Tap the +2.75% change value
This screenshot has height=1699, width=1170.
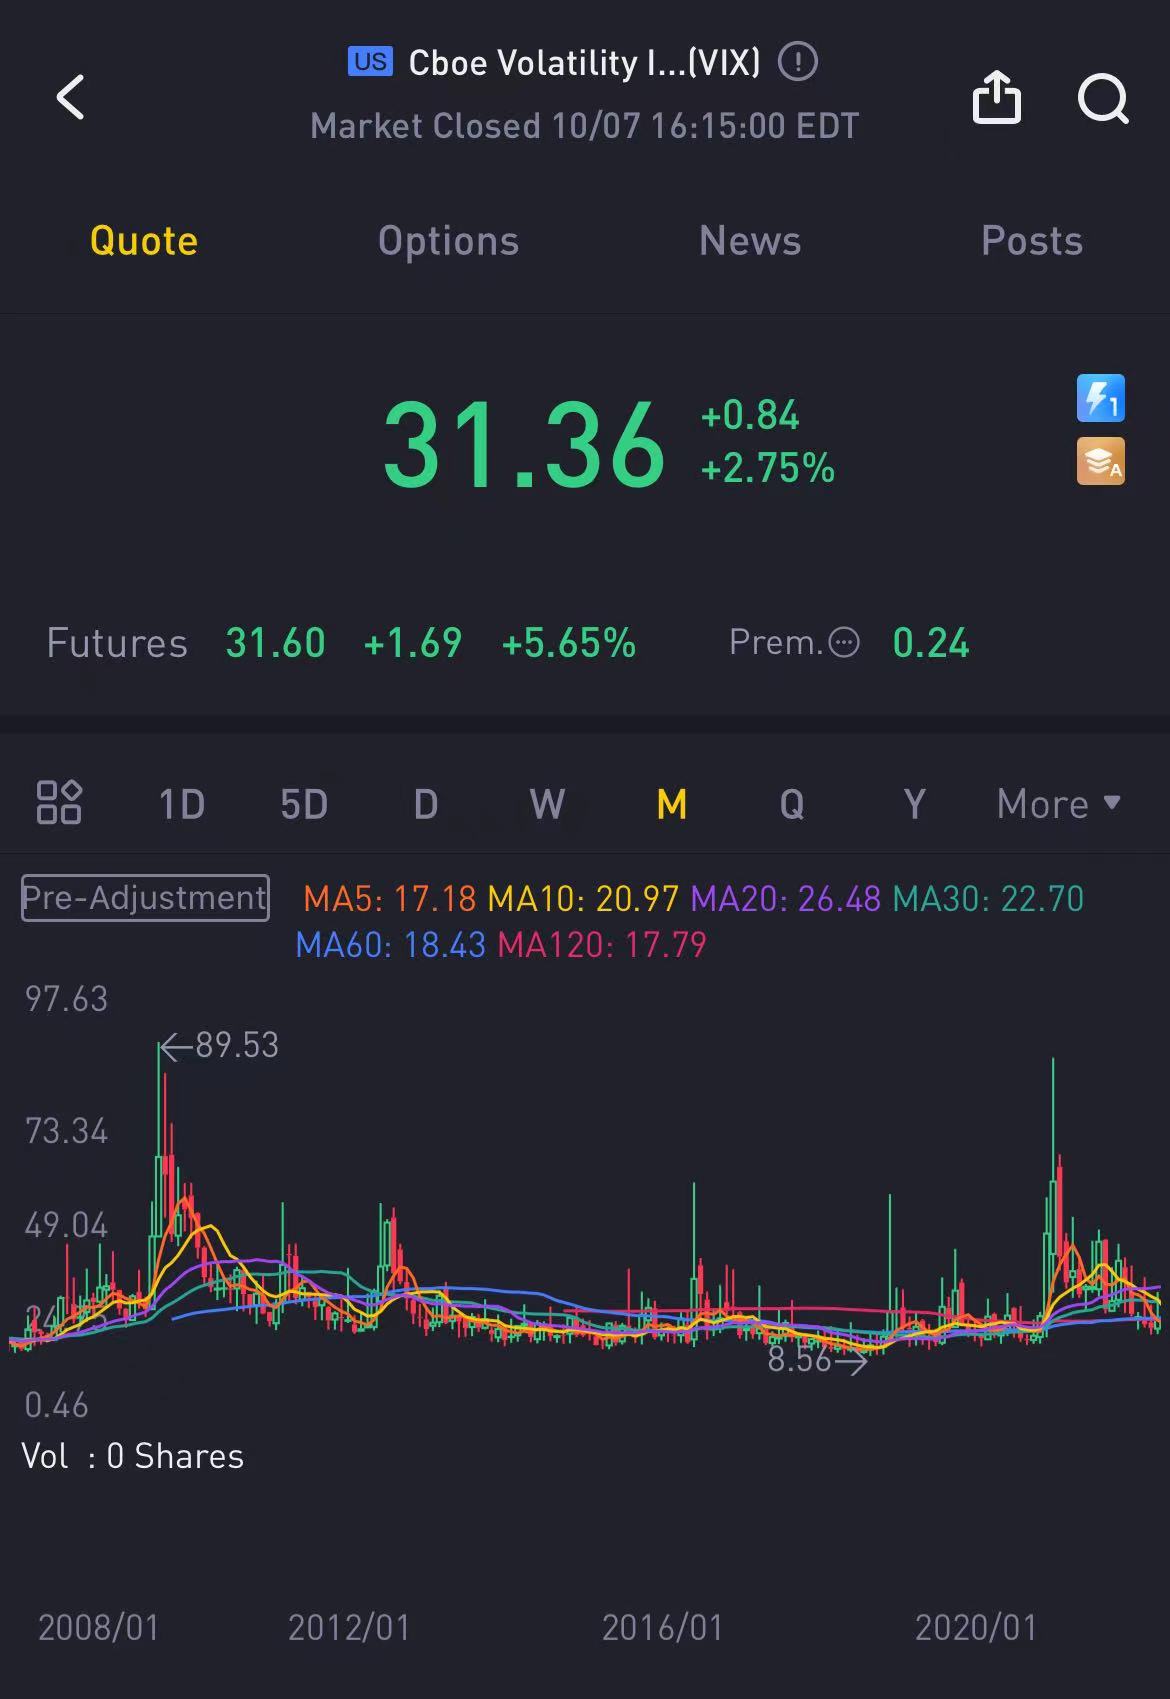[x=768, y=468]
